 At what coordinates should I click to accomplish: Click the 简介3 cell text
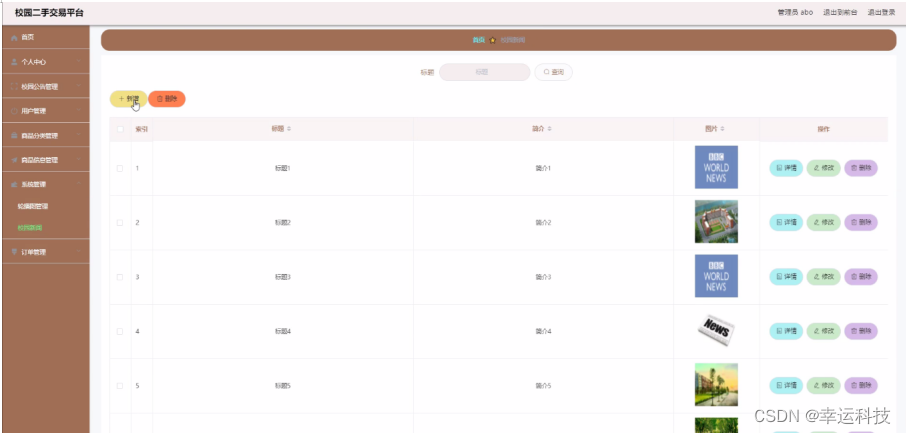coord(543,277)
